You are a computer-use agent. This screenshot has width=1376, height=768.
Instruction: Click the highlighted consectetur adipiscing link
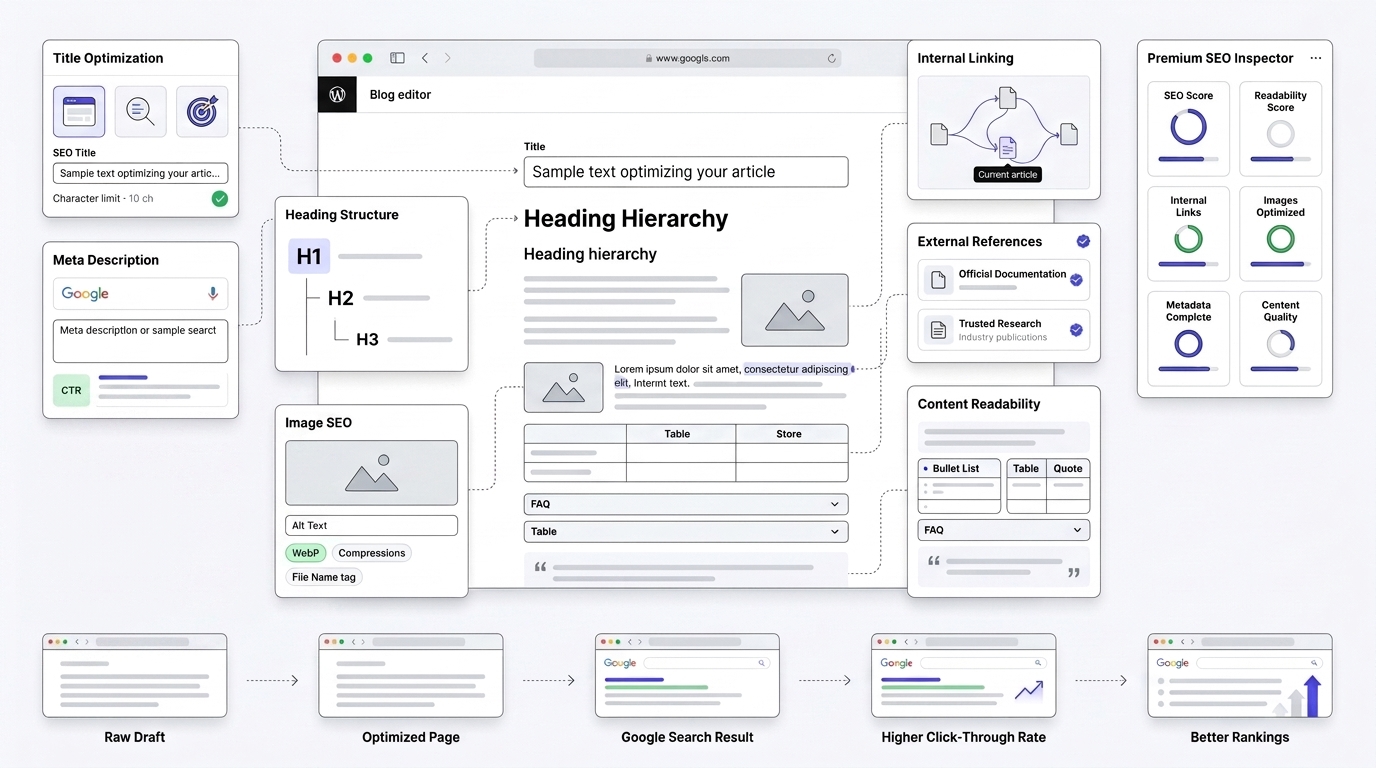[796, 370]
